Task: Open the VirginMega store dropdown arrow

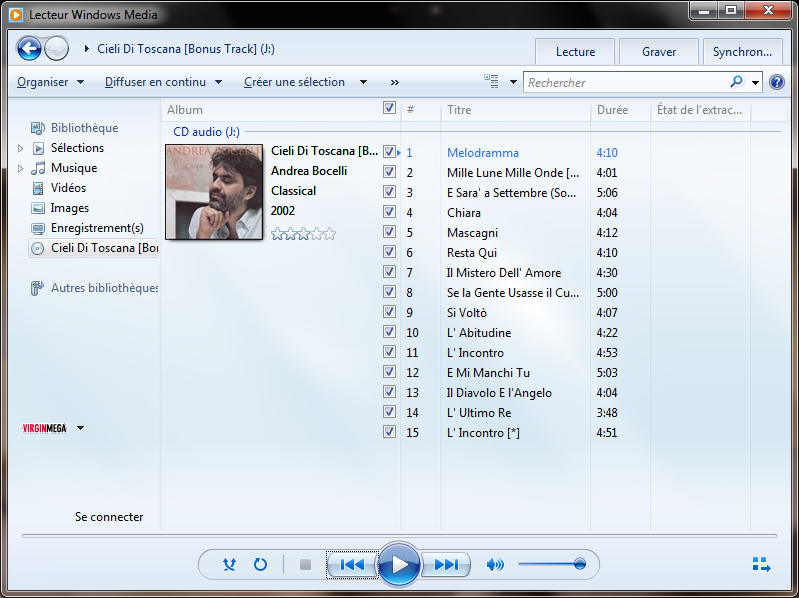Action: pyautogui.click(x=81, y=428)
